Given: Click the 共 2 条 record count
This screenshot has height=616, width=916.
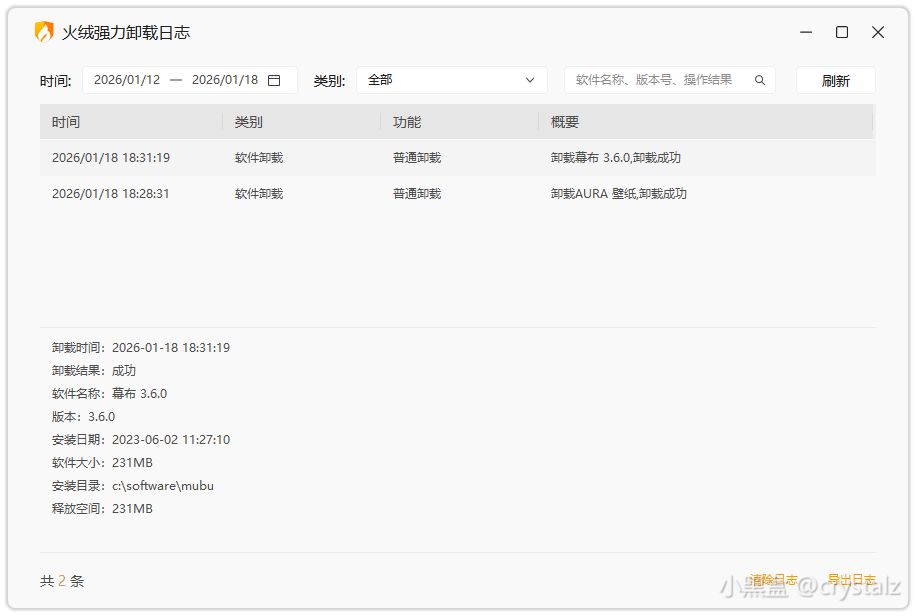Looking at the screenshot, I should click(x=62, y=581).
